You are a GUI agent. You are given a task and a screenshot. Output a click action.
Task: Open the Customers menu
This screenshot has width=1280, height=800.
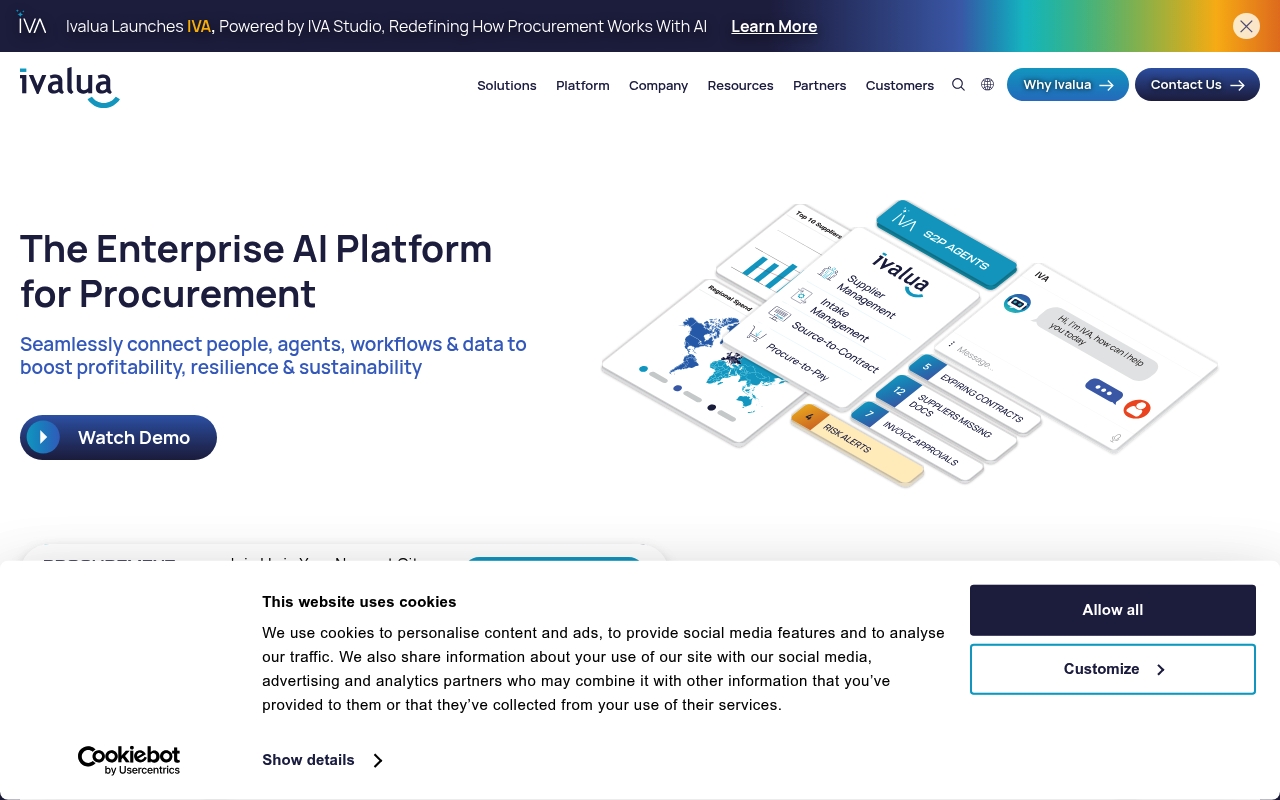pos(900,85)
